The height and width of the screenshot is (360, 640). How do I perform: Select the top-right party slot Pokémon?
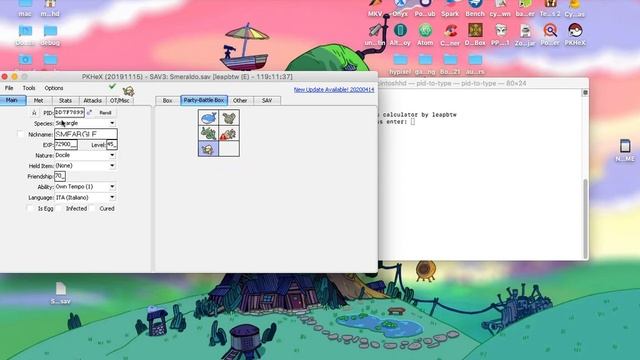[229, 118]
